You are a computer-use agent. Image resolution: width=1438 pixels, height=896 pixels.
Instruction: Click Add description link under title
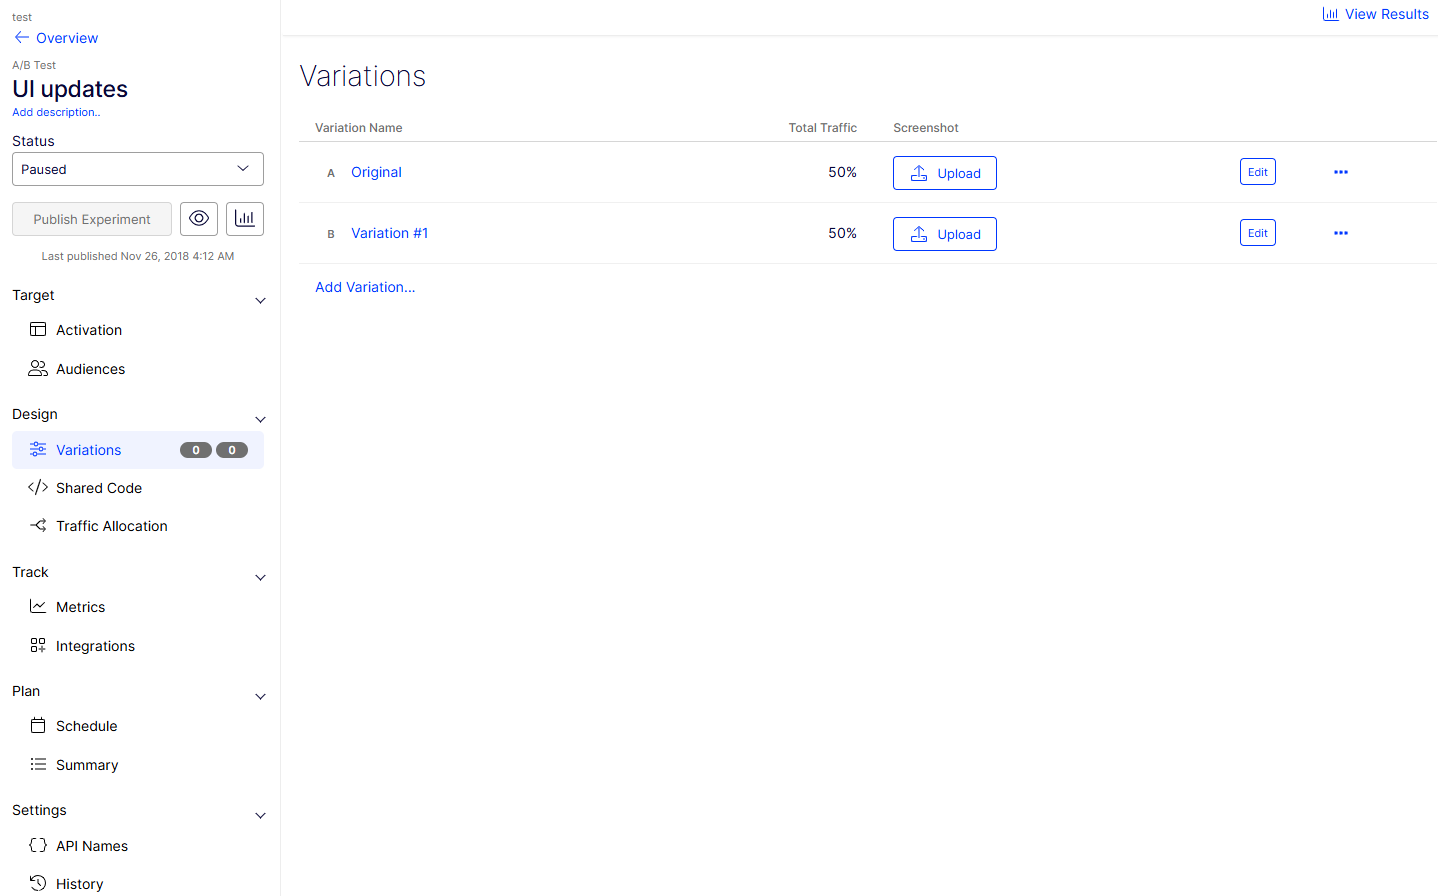[56, 112]
